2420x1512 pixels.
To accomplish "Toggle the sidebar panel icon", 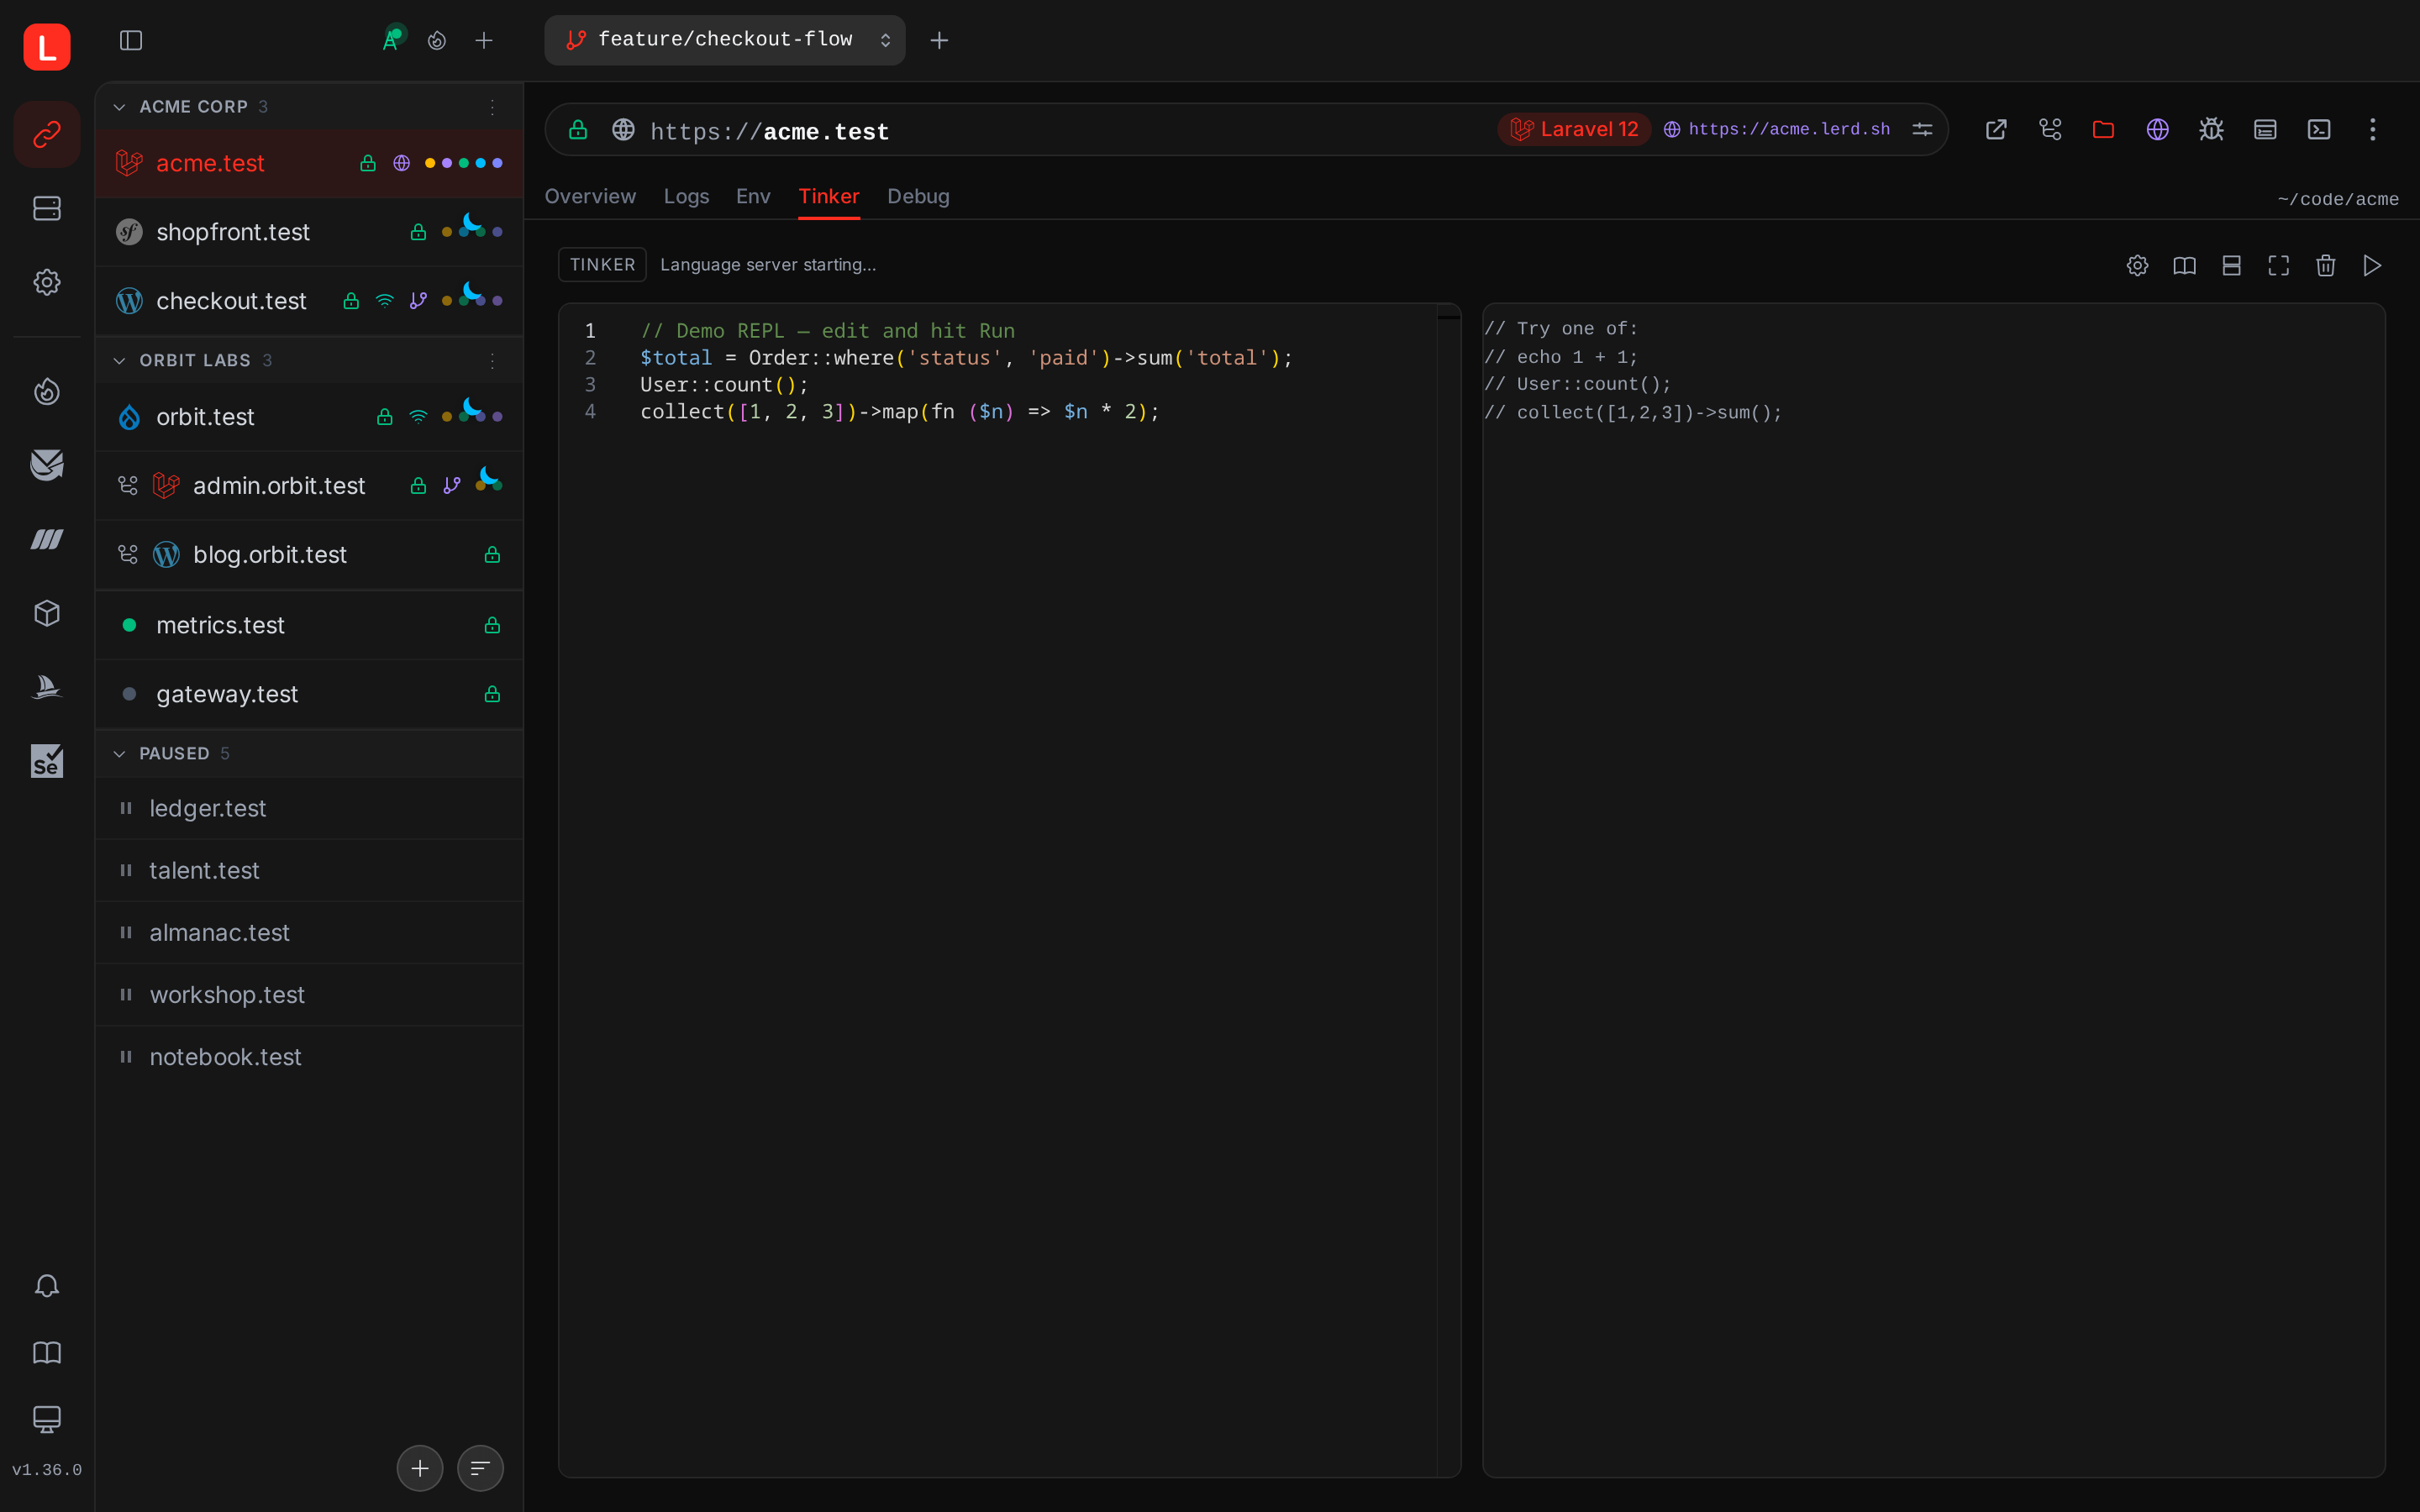I will [131, 40].
